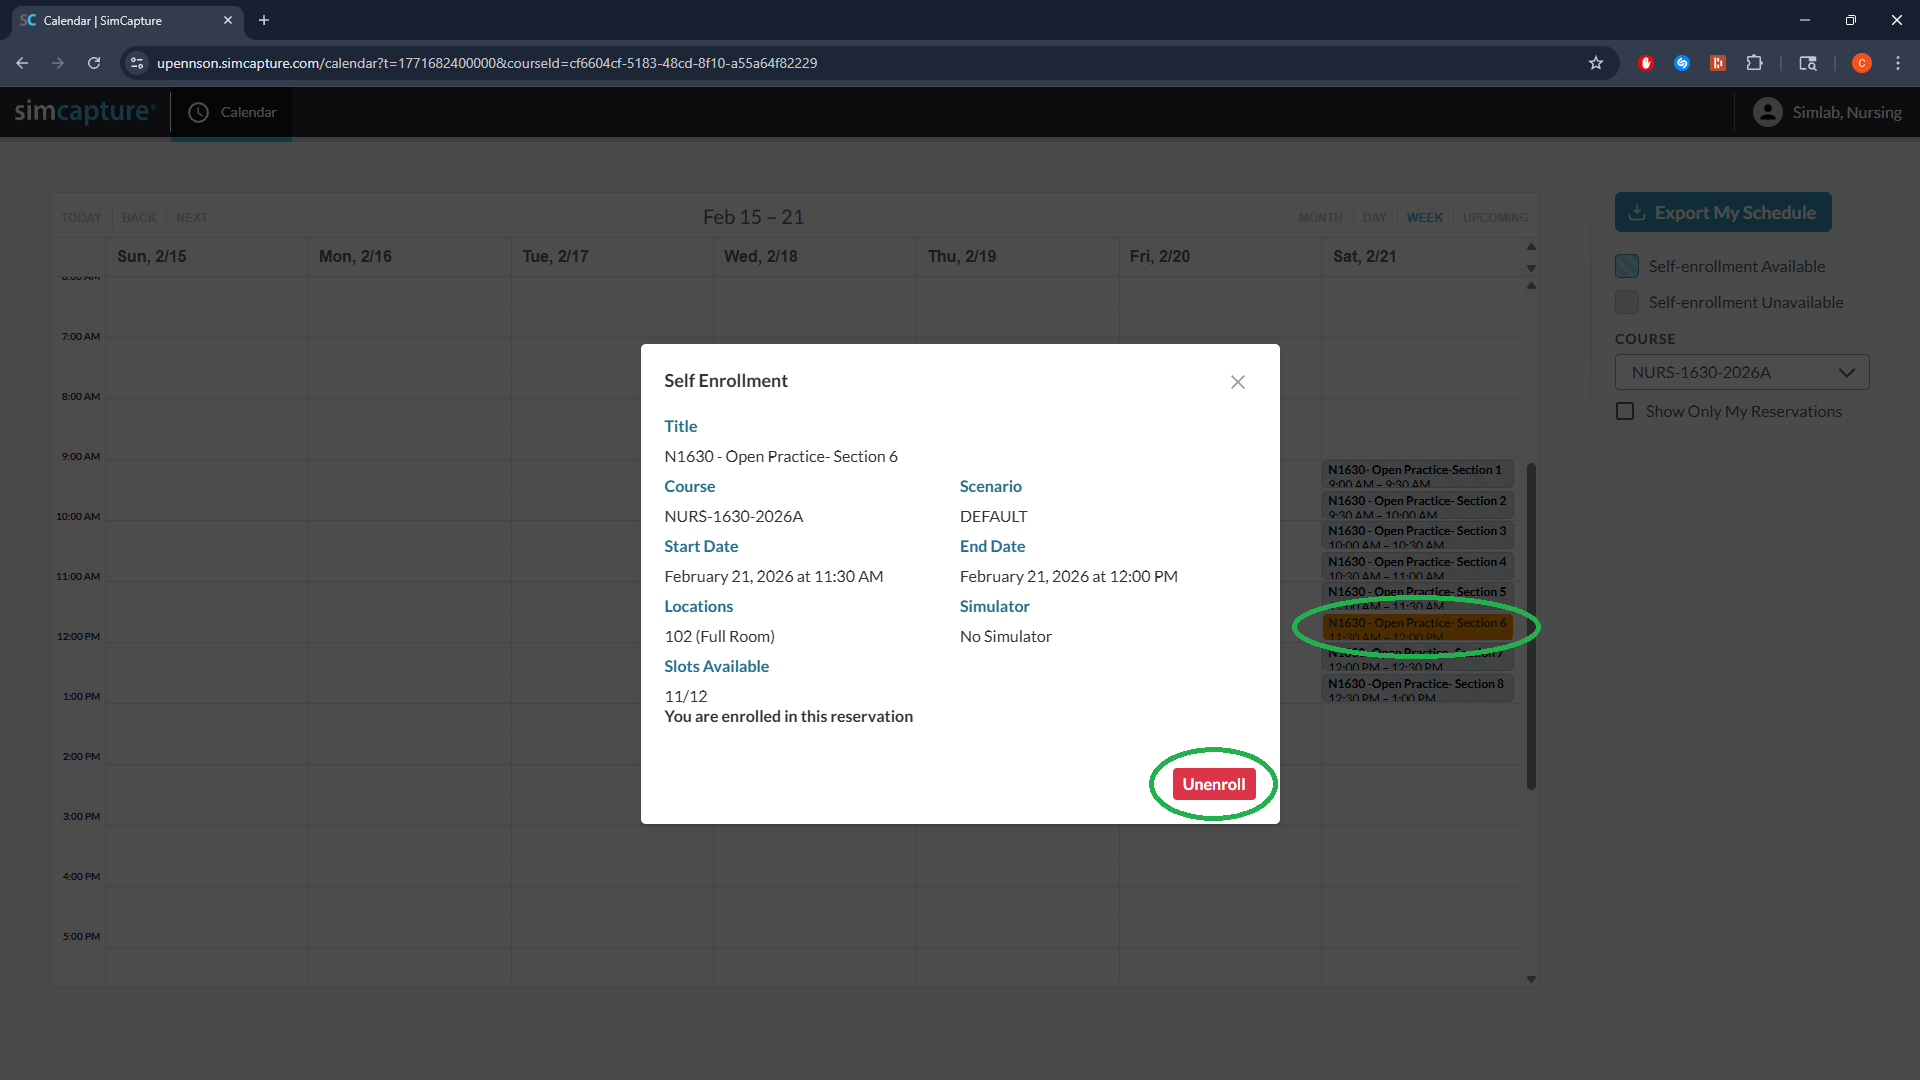The height and width of the screenshot is (1080, 1920).
Task: Toggle the Self-enrollment Available filter box
Action: [1627, 266]
